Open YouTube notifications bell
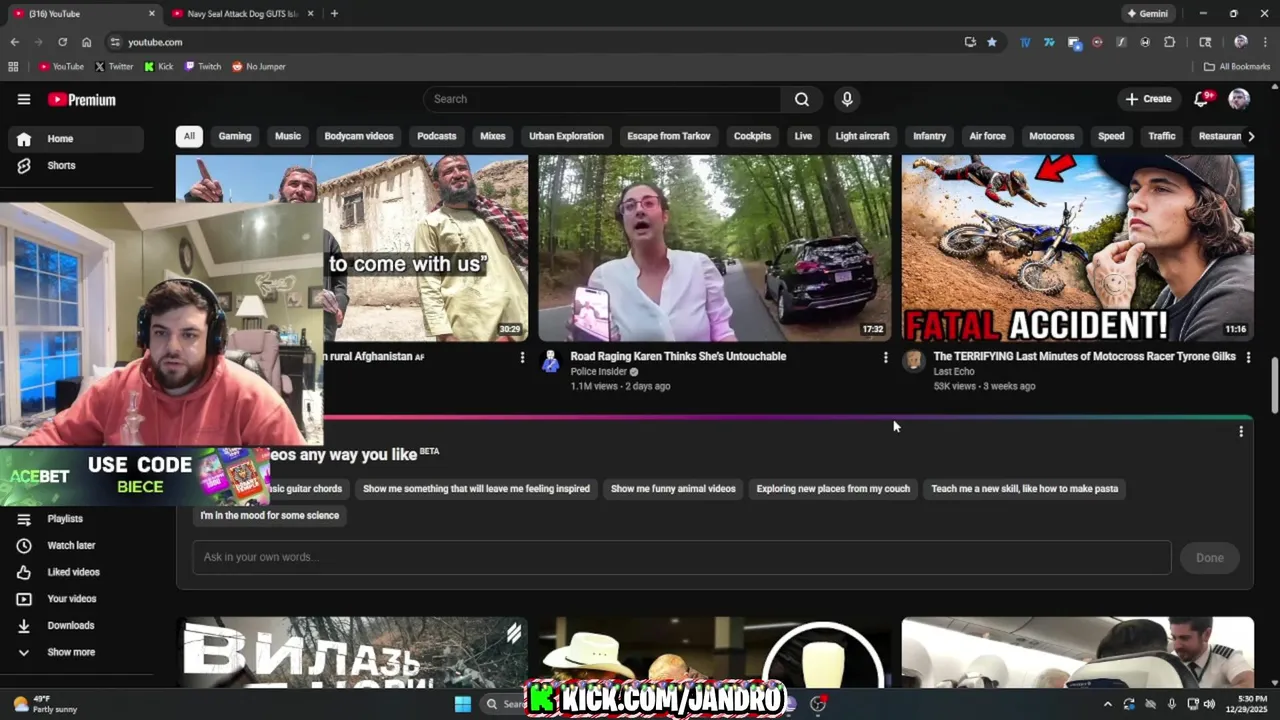 click(1203, 98)
